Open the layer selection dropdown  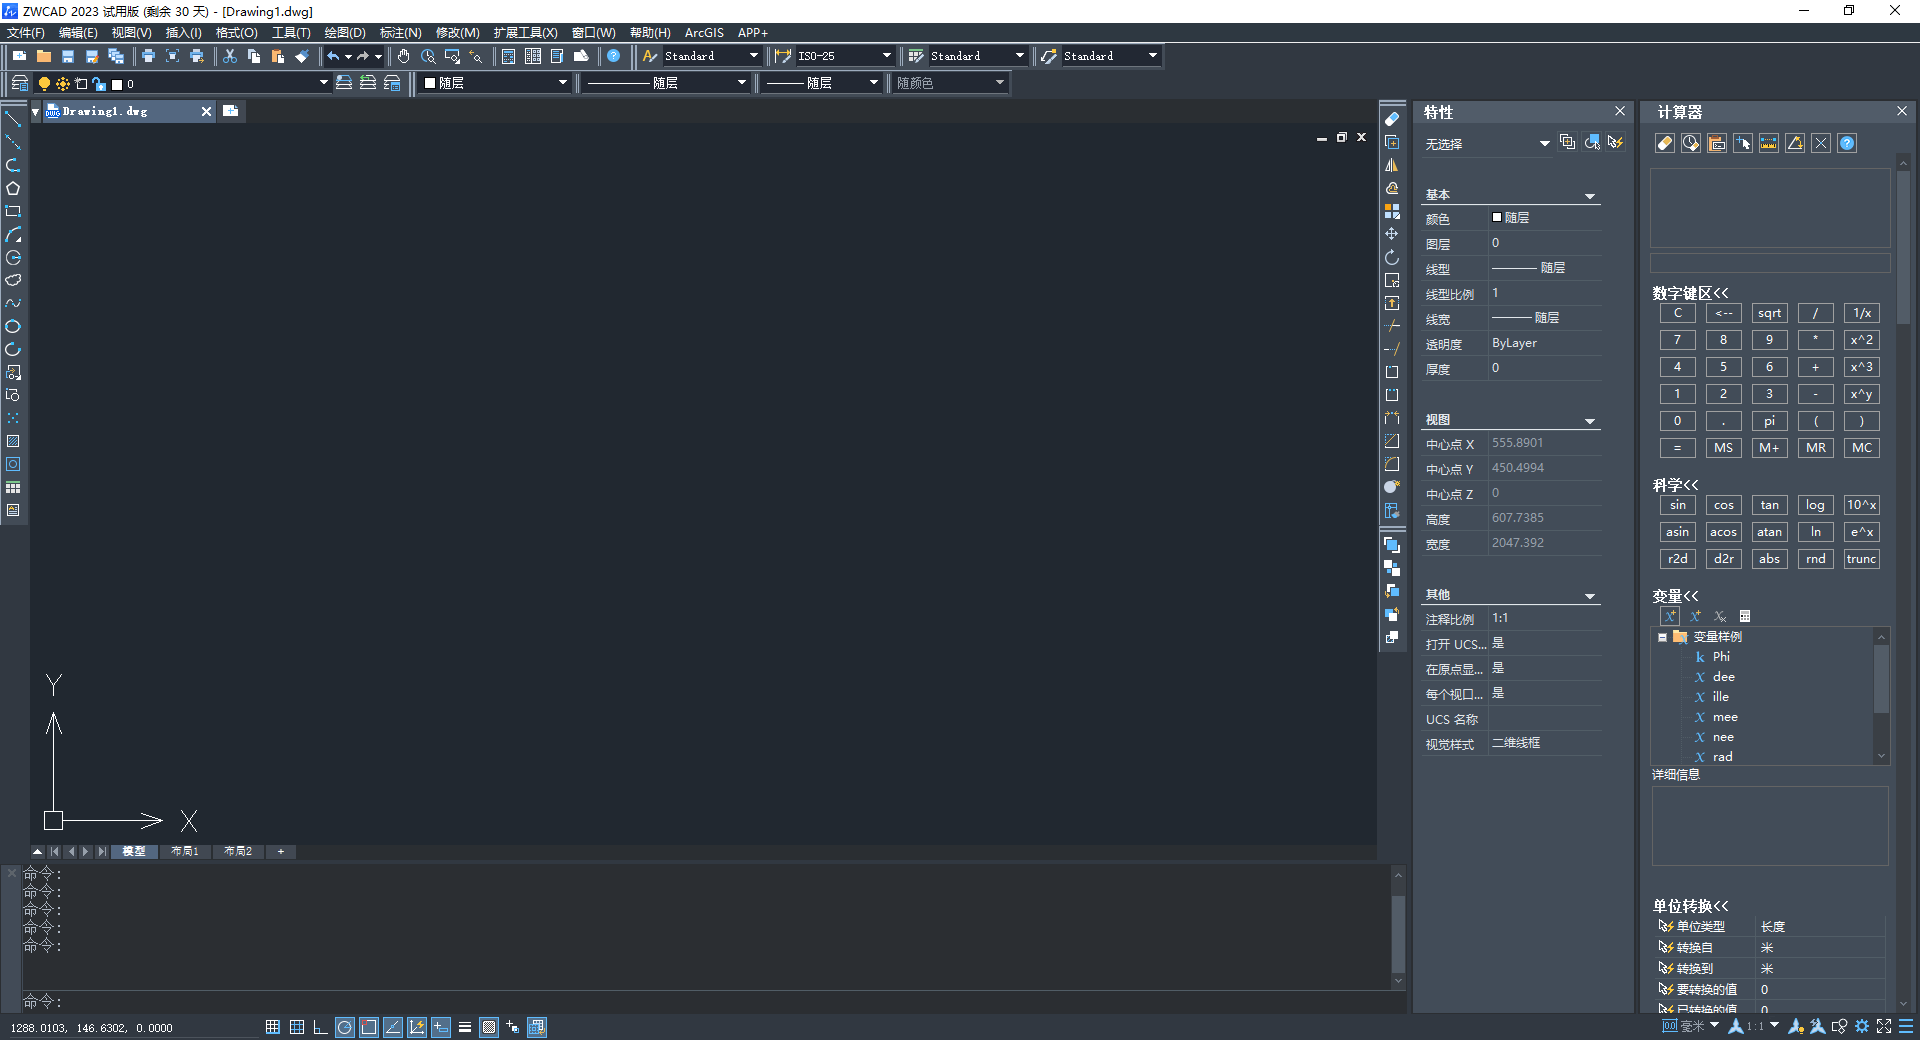(x=323, y=83)
